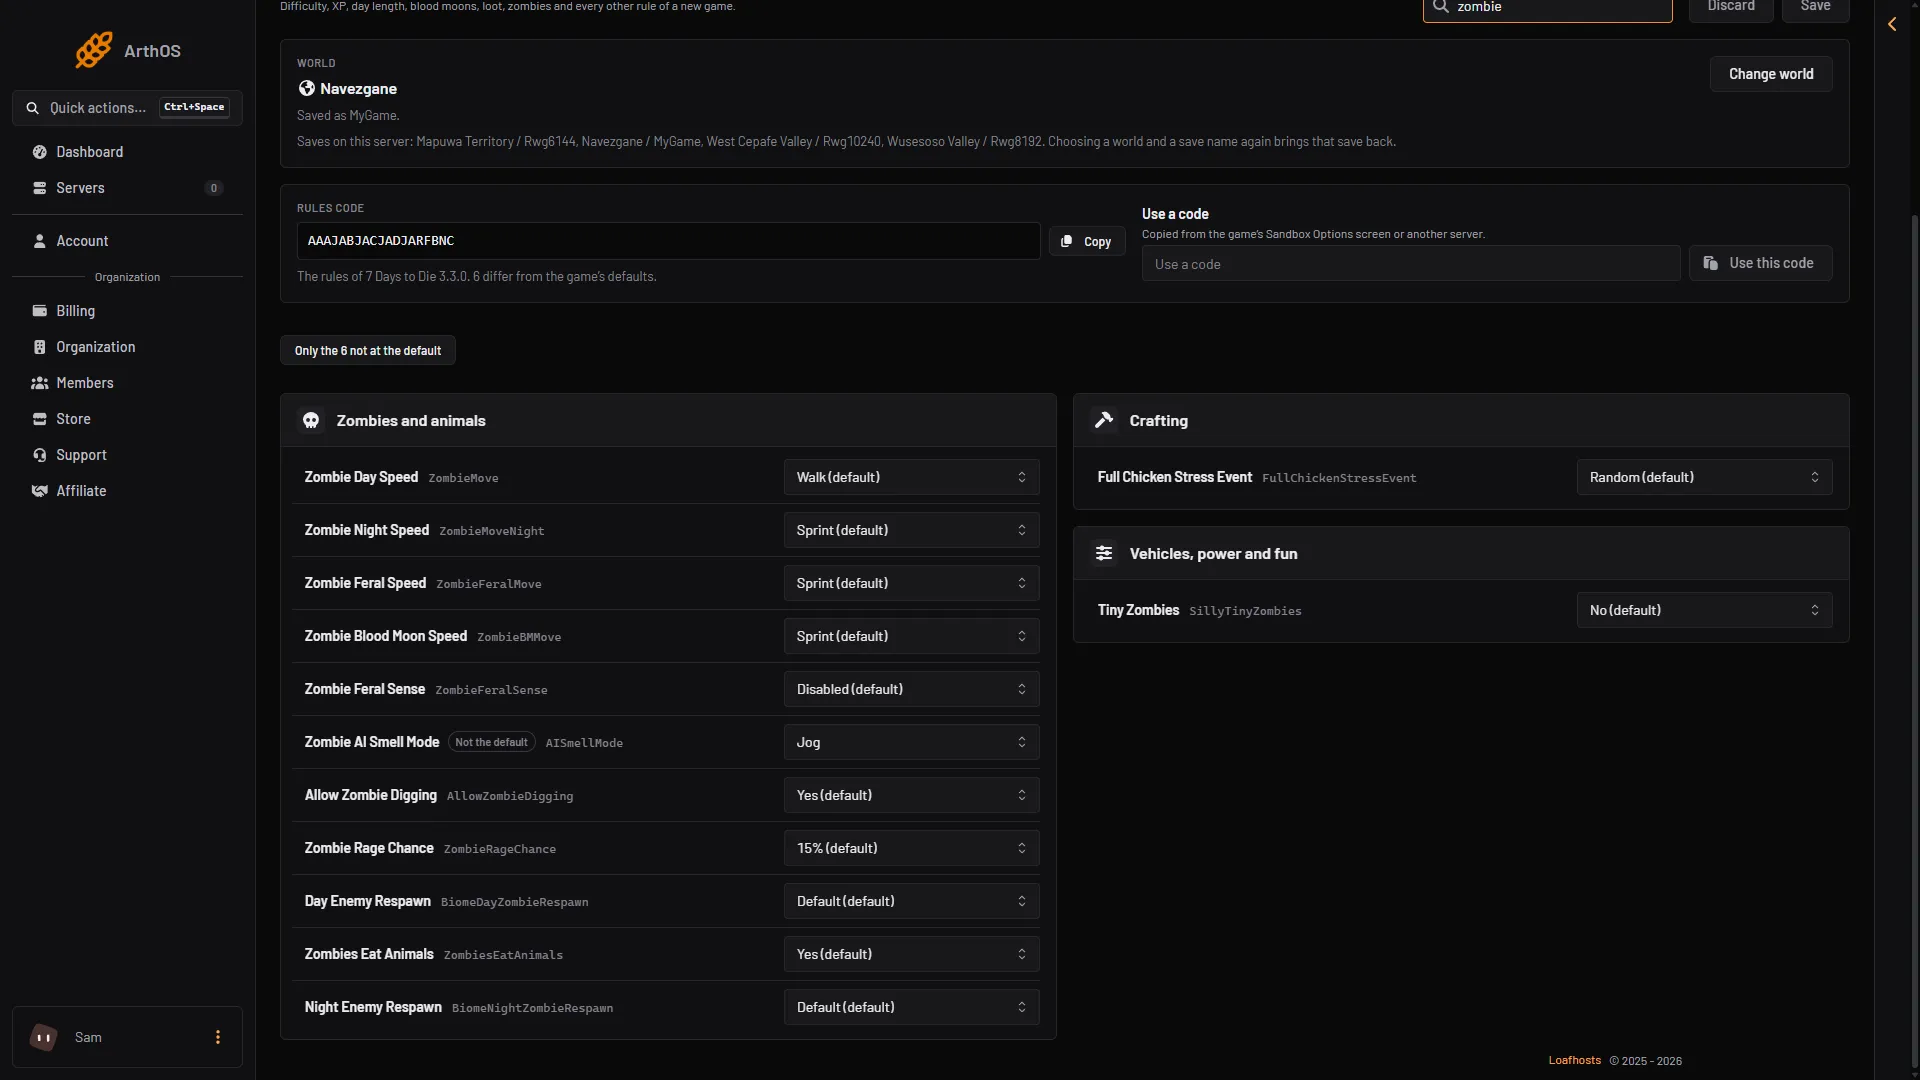
Task: Open the Full Chicken Stress Event dropdown
Action: coord(1704,478)
